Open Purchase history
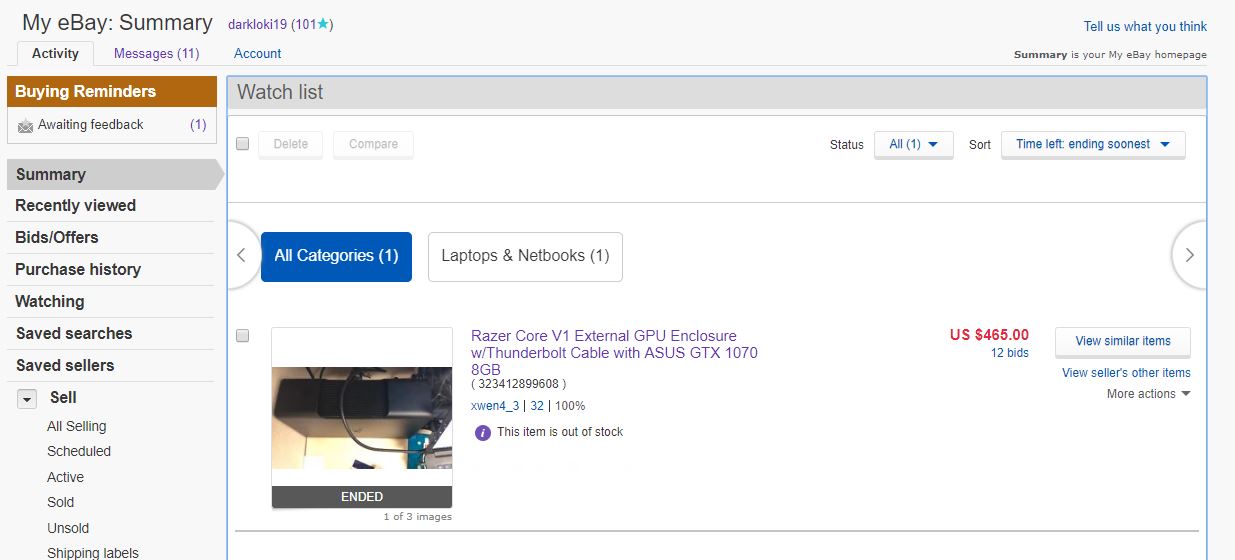This screenshot has width=1235, height=560. (x=78, y=269)
